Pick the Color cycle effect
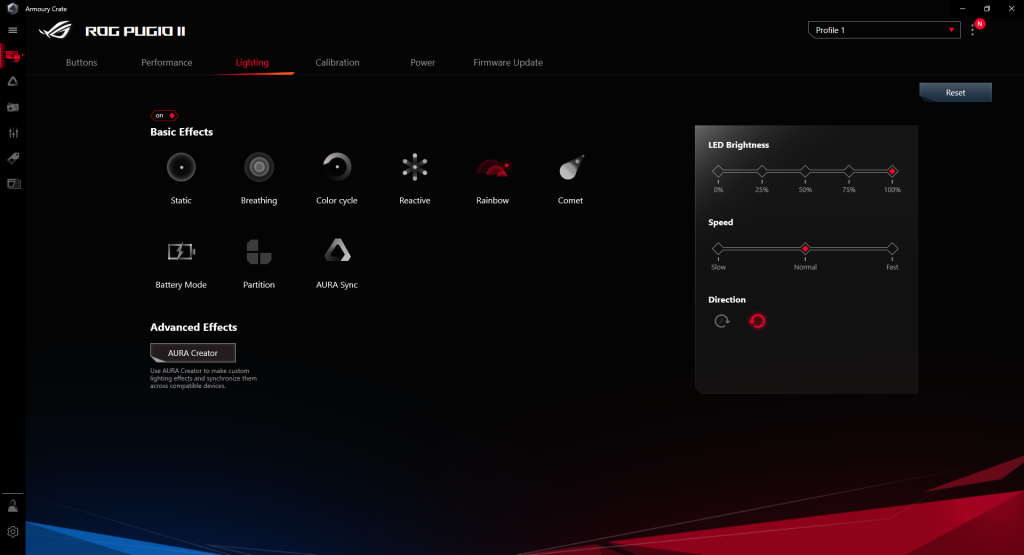1024x555 pixels. [337, 168]
